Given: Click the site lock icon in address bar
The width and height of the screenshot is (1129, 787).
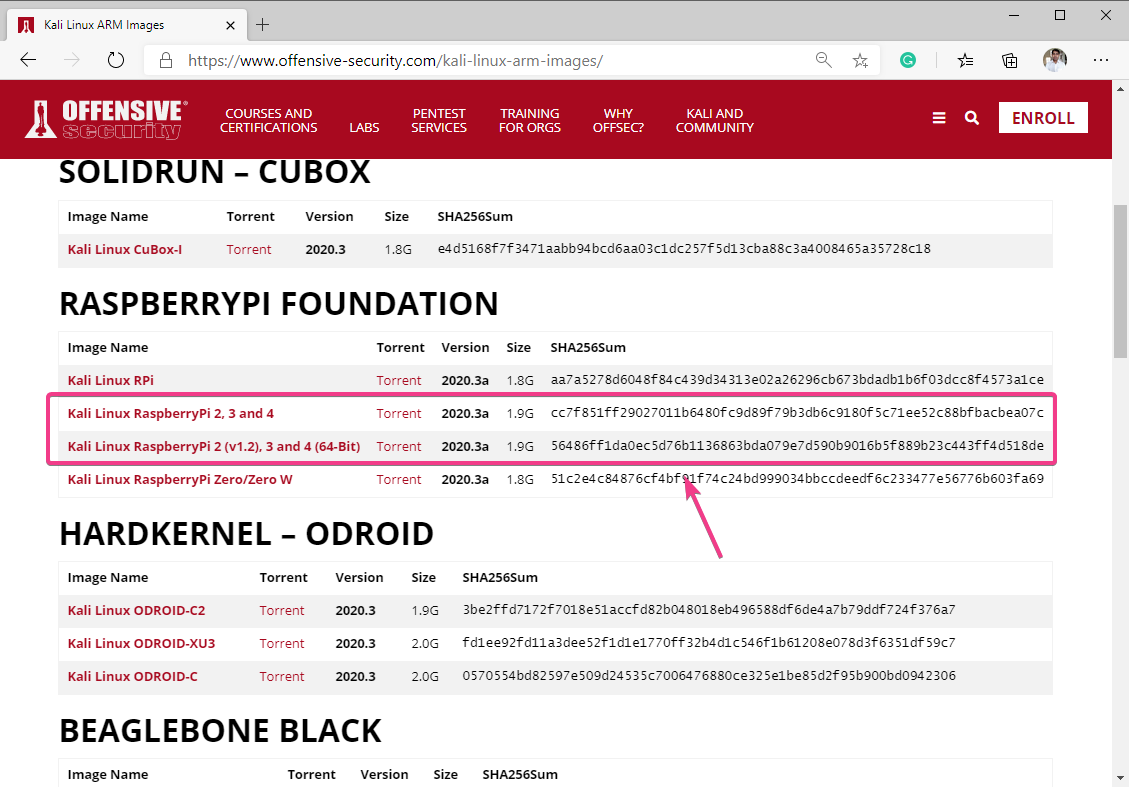Looking at the screenshot, I should (x=166, y=60).
